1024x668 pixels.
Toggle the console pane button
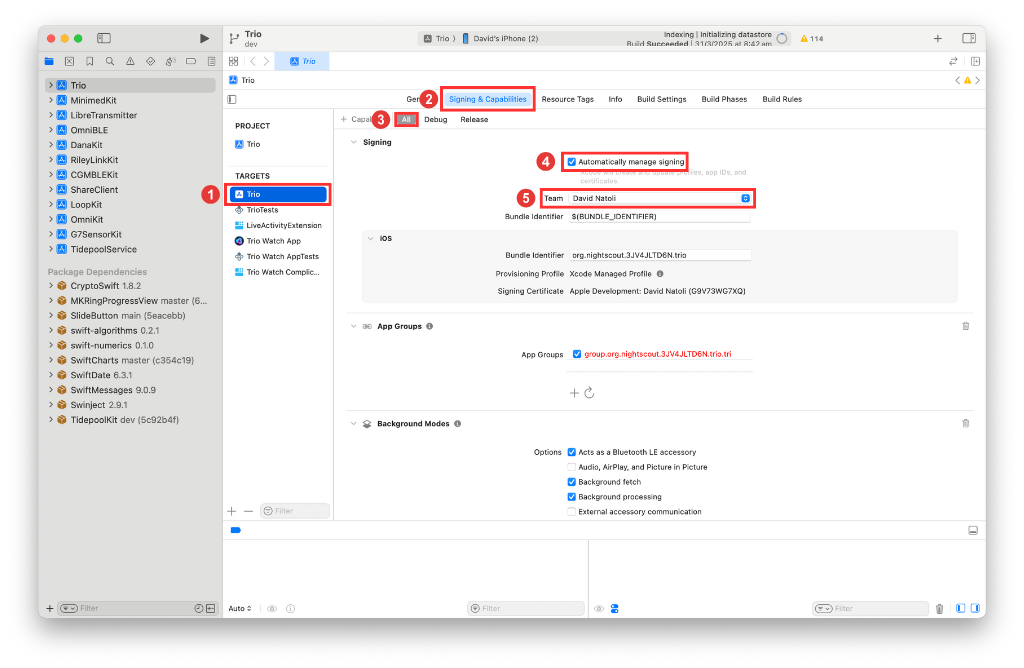975,609
